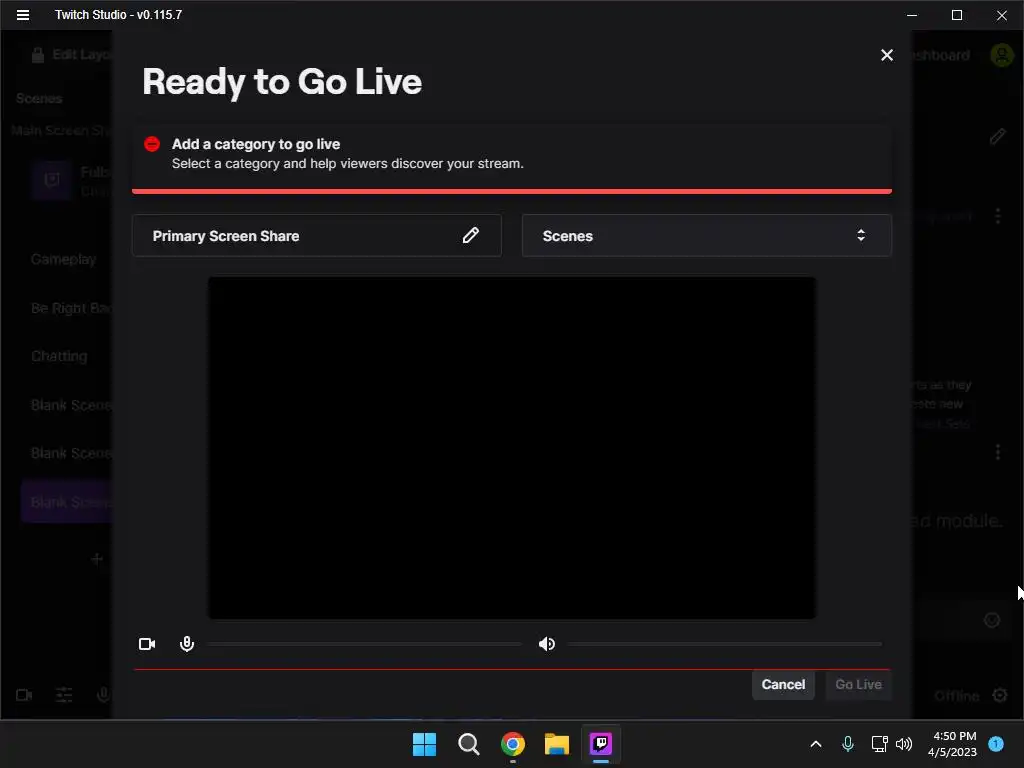
Task: Open the user profile avatar
Action: (x=1001, y=55)
